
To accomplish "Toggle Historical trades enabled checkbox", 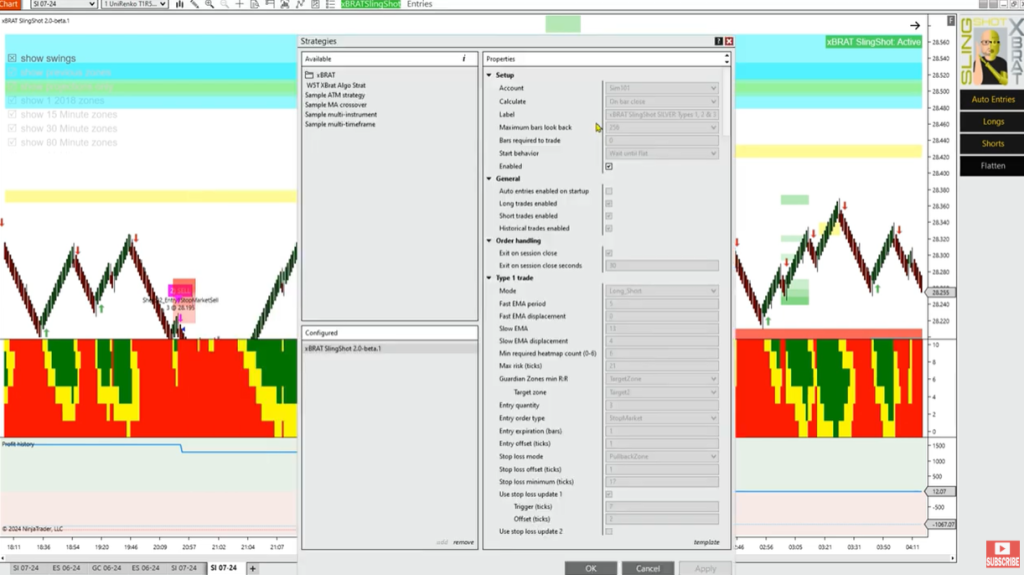I will coord(609,229).
